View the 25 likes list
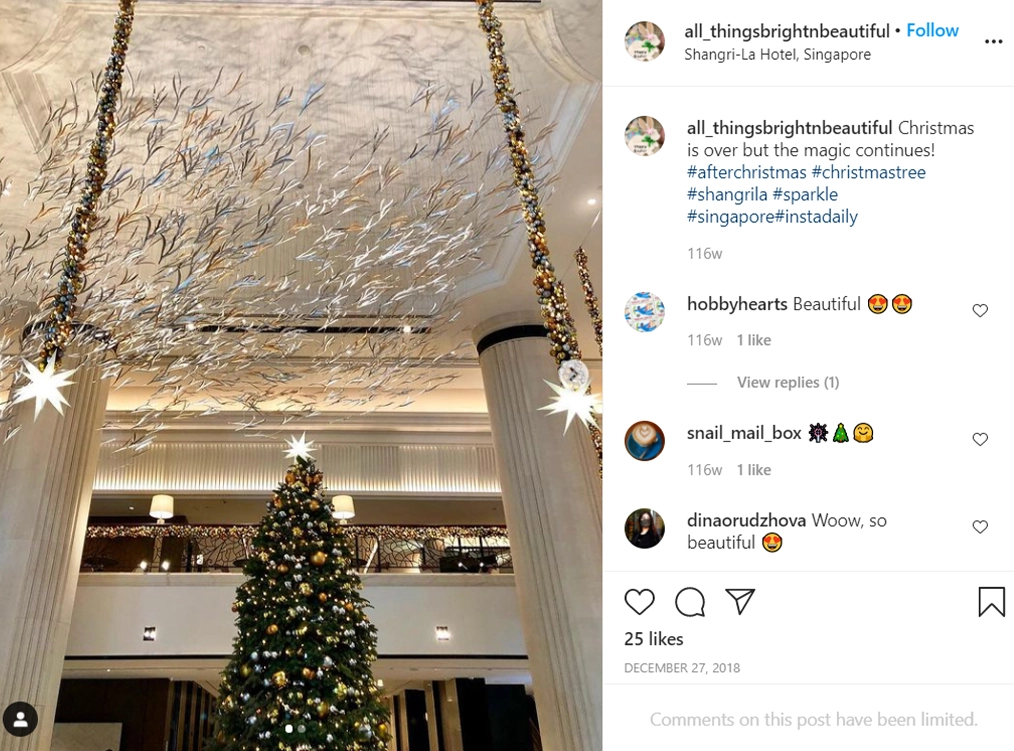Viewport: 1014px width, 751px height. click(653, 639)
